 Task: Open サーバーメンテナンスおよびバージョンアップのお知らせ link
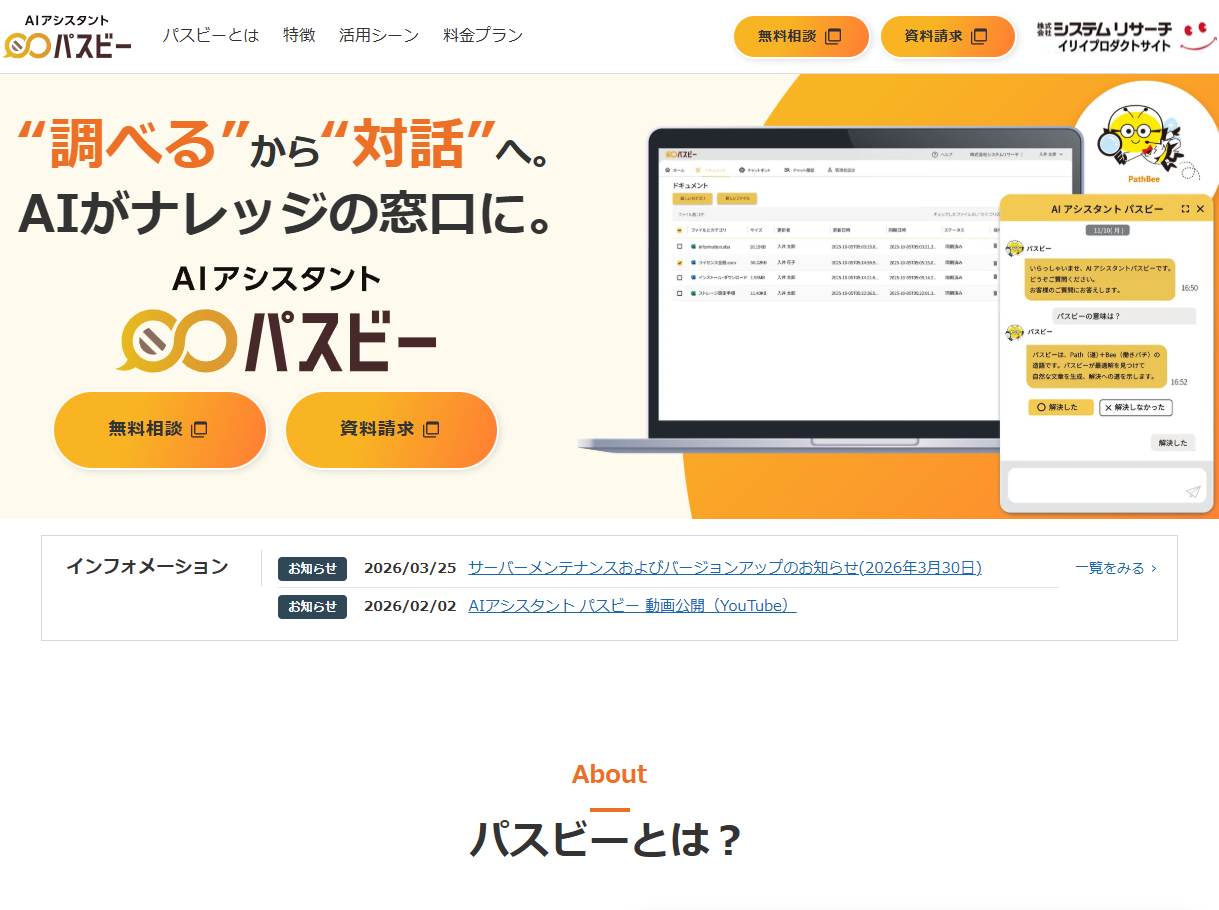[725, 568]
